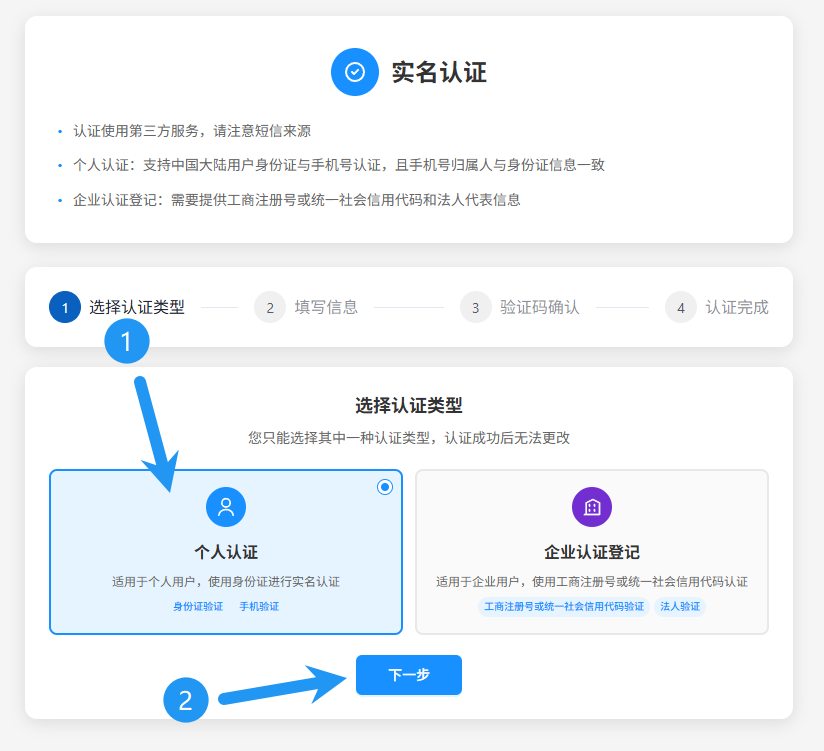824x751 pixels.
Task: Click the 工商注册号或统一社会信用代码验证 tag
Action: (x=564, y=607)
